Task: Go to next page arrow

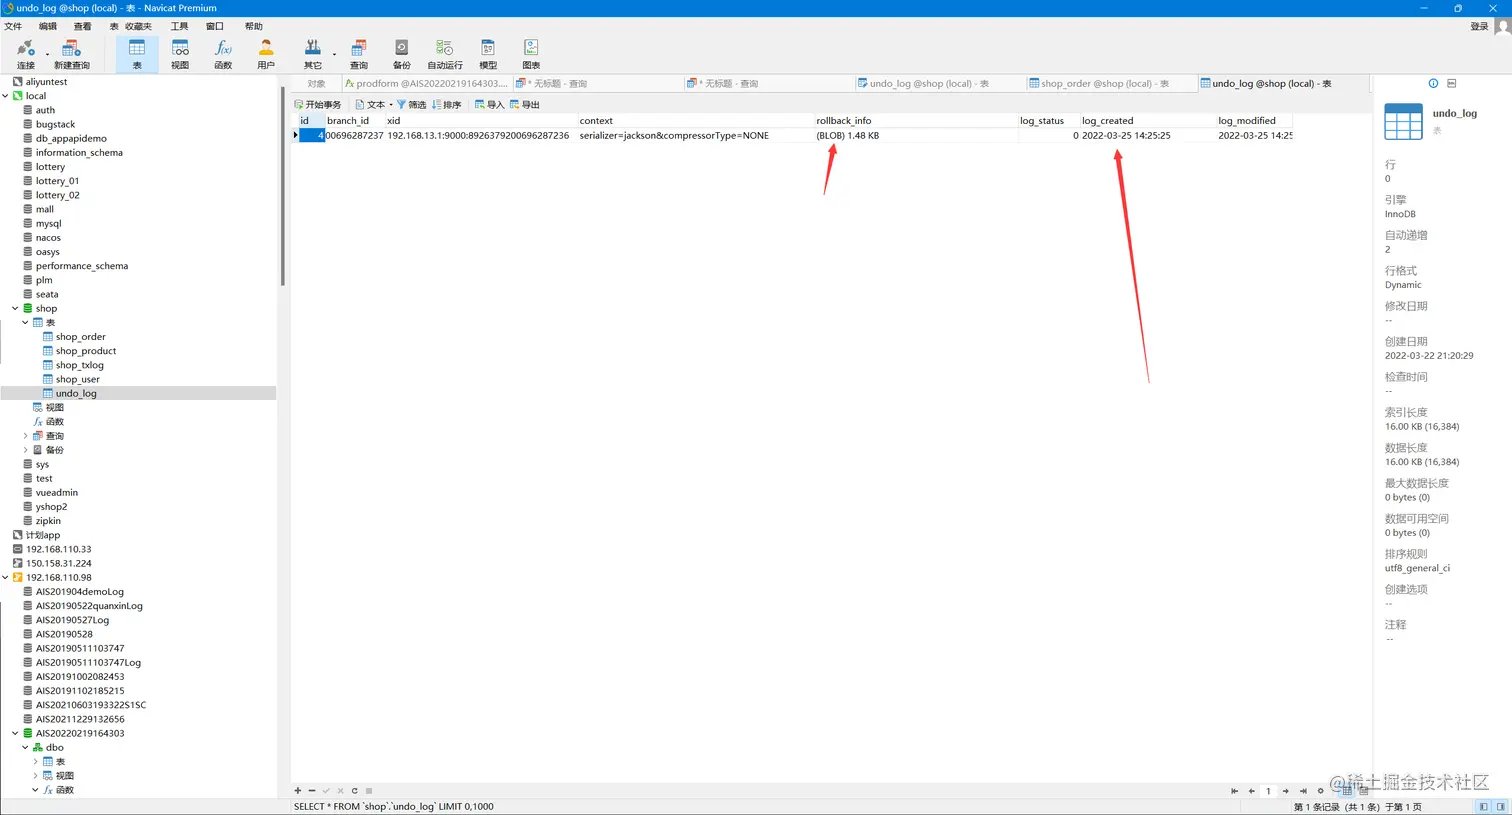Action: click(x=1286, y=790)
